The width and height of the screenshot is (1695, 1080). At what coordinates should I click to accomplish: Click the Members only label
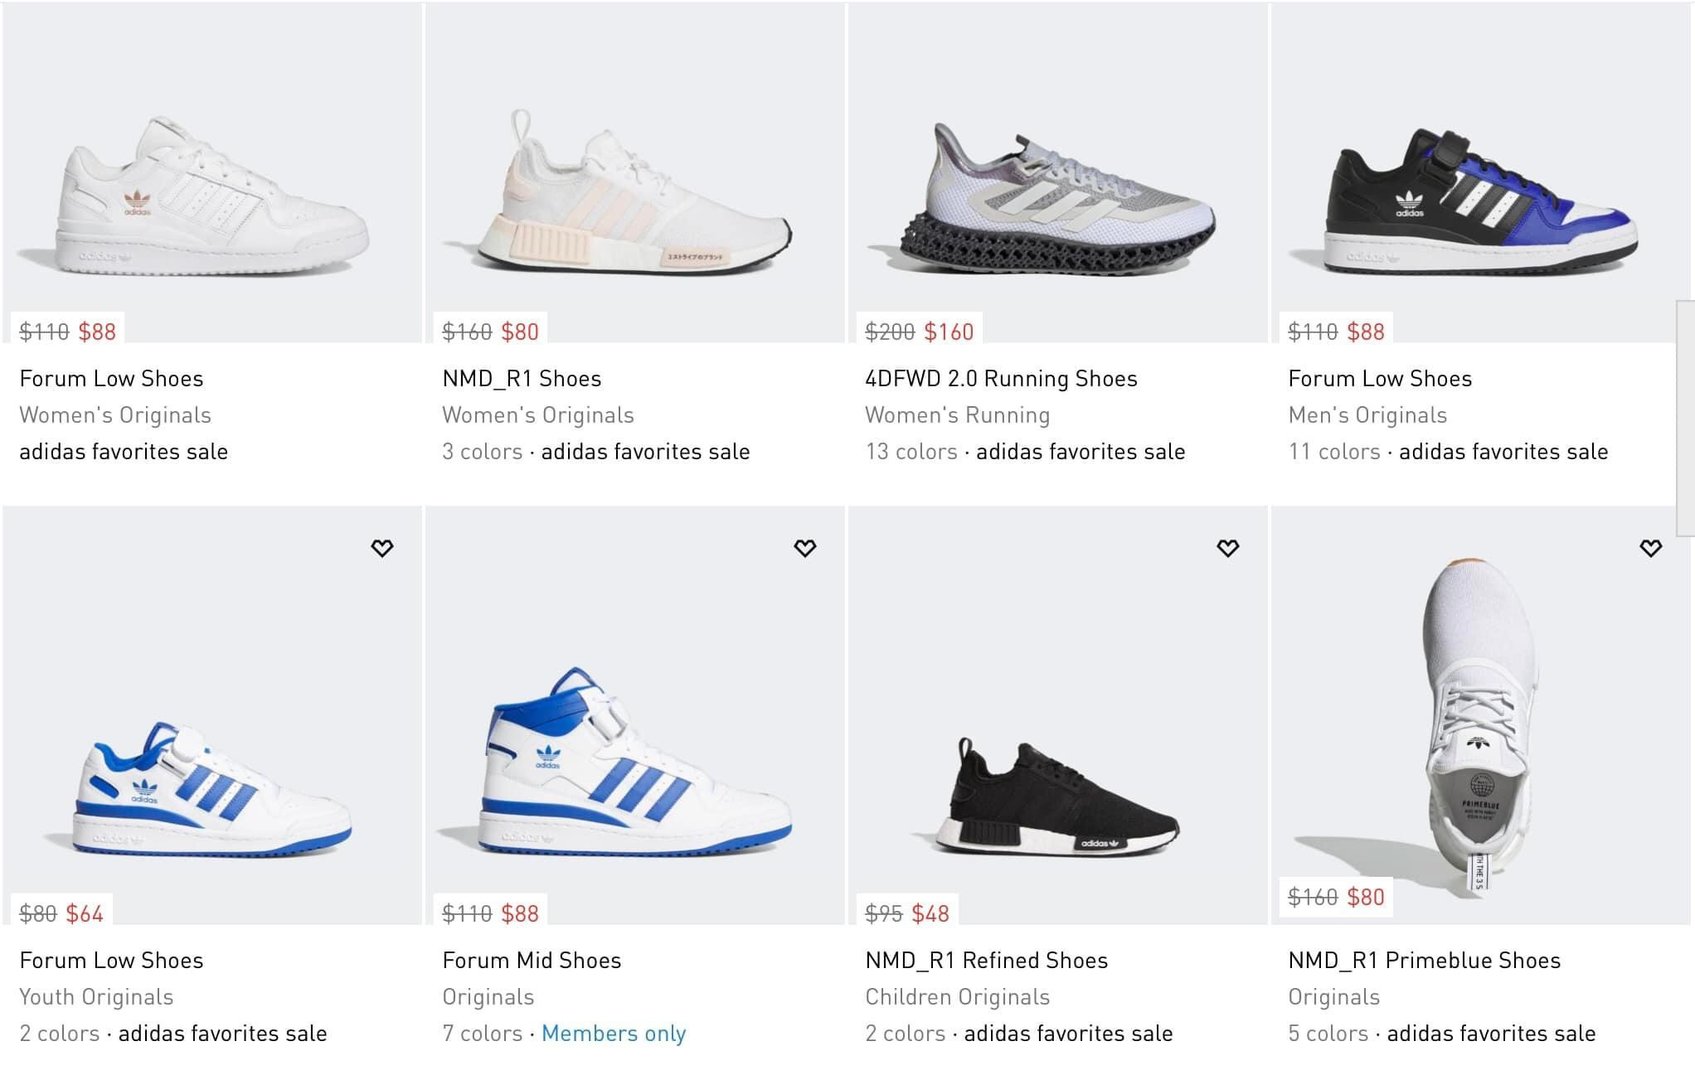click(x=613, y=1034)
